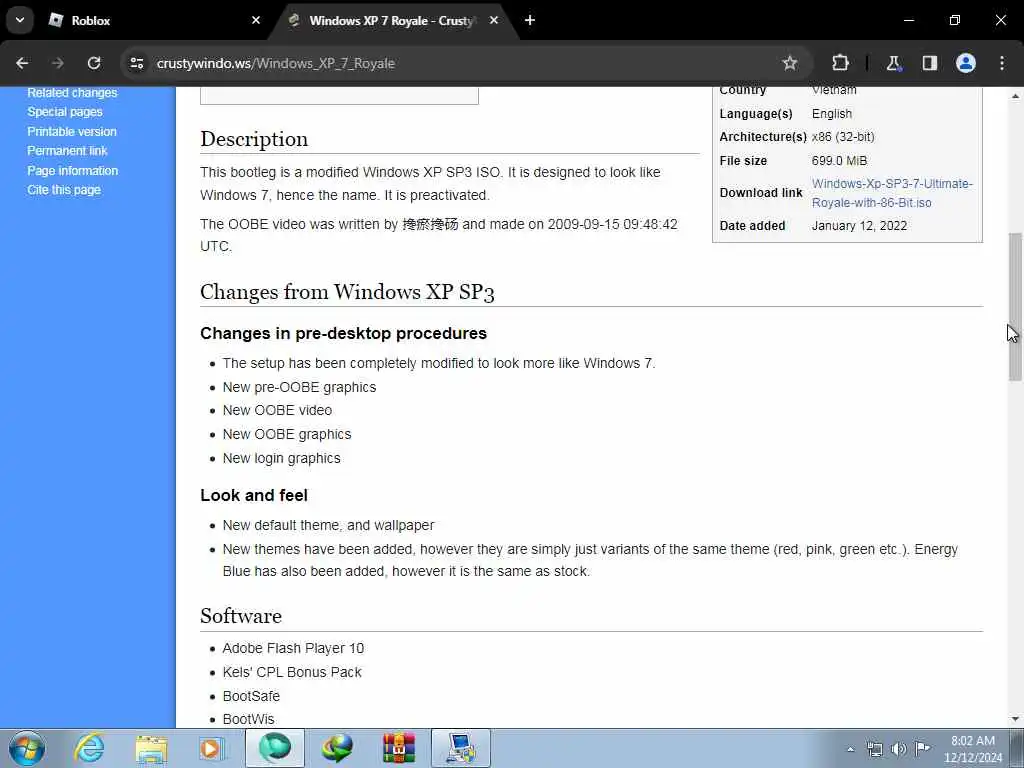Image resolution: width=1024 pixels, height=768 pixels.
Task: Toggle the side panel icon
Action: tap(929, 63)
